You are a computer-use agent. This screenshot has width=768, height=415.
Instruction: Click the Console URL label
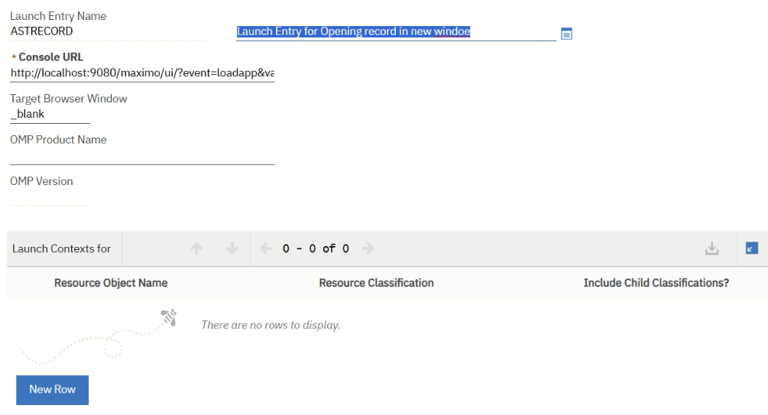pyautogui.click(x=51, y=57)
